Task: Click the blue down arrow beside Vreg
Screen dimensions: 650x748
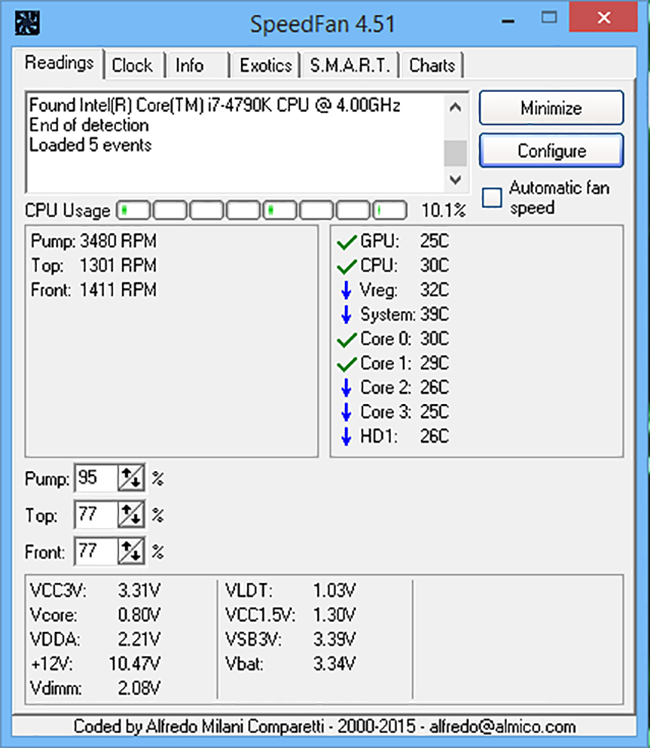Action: (x=346, y=290)
